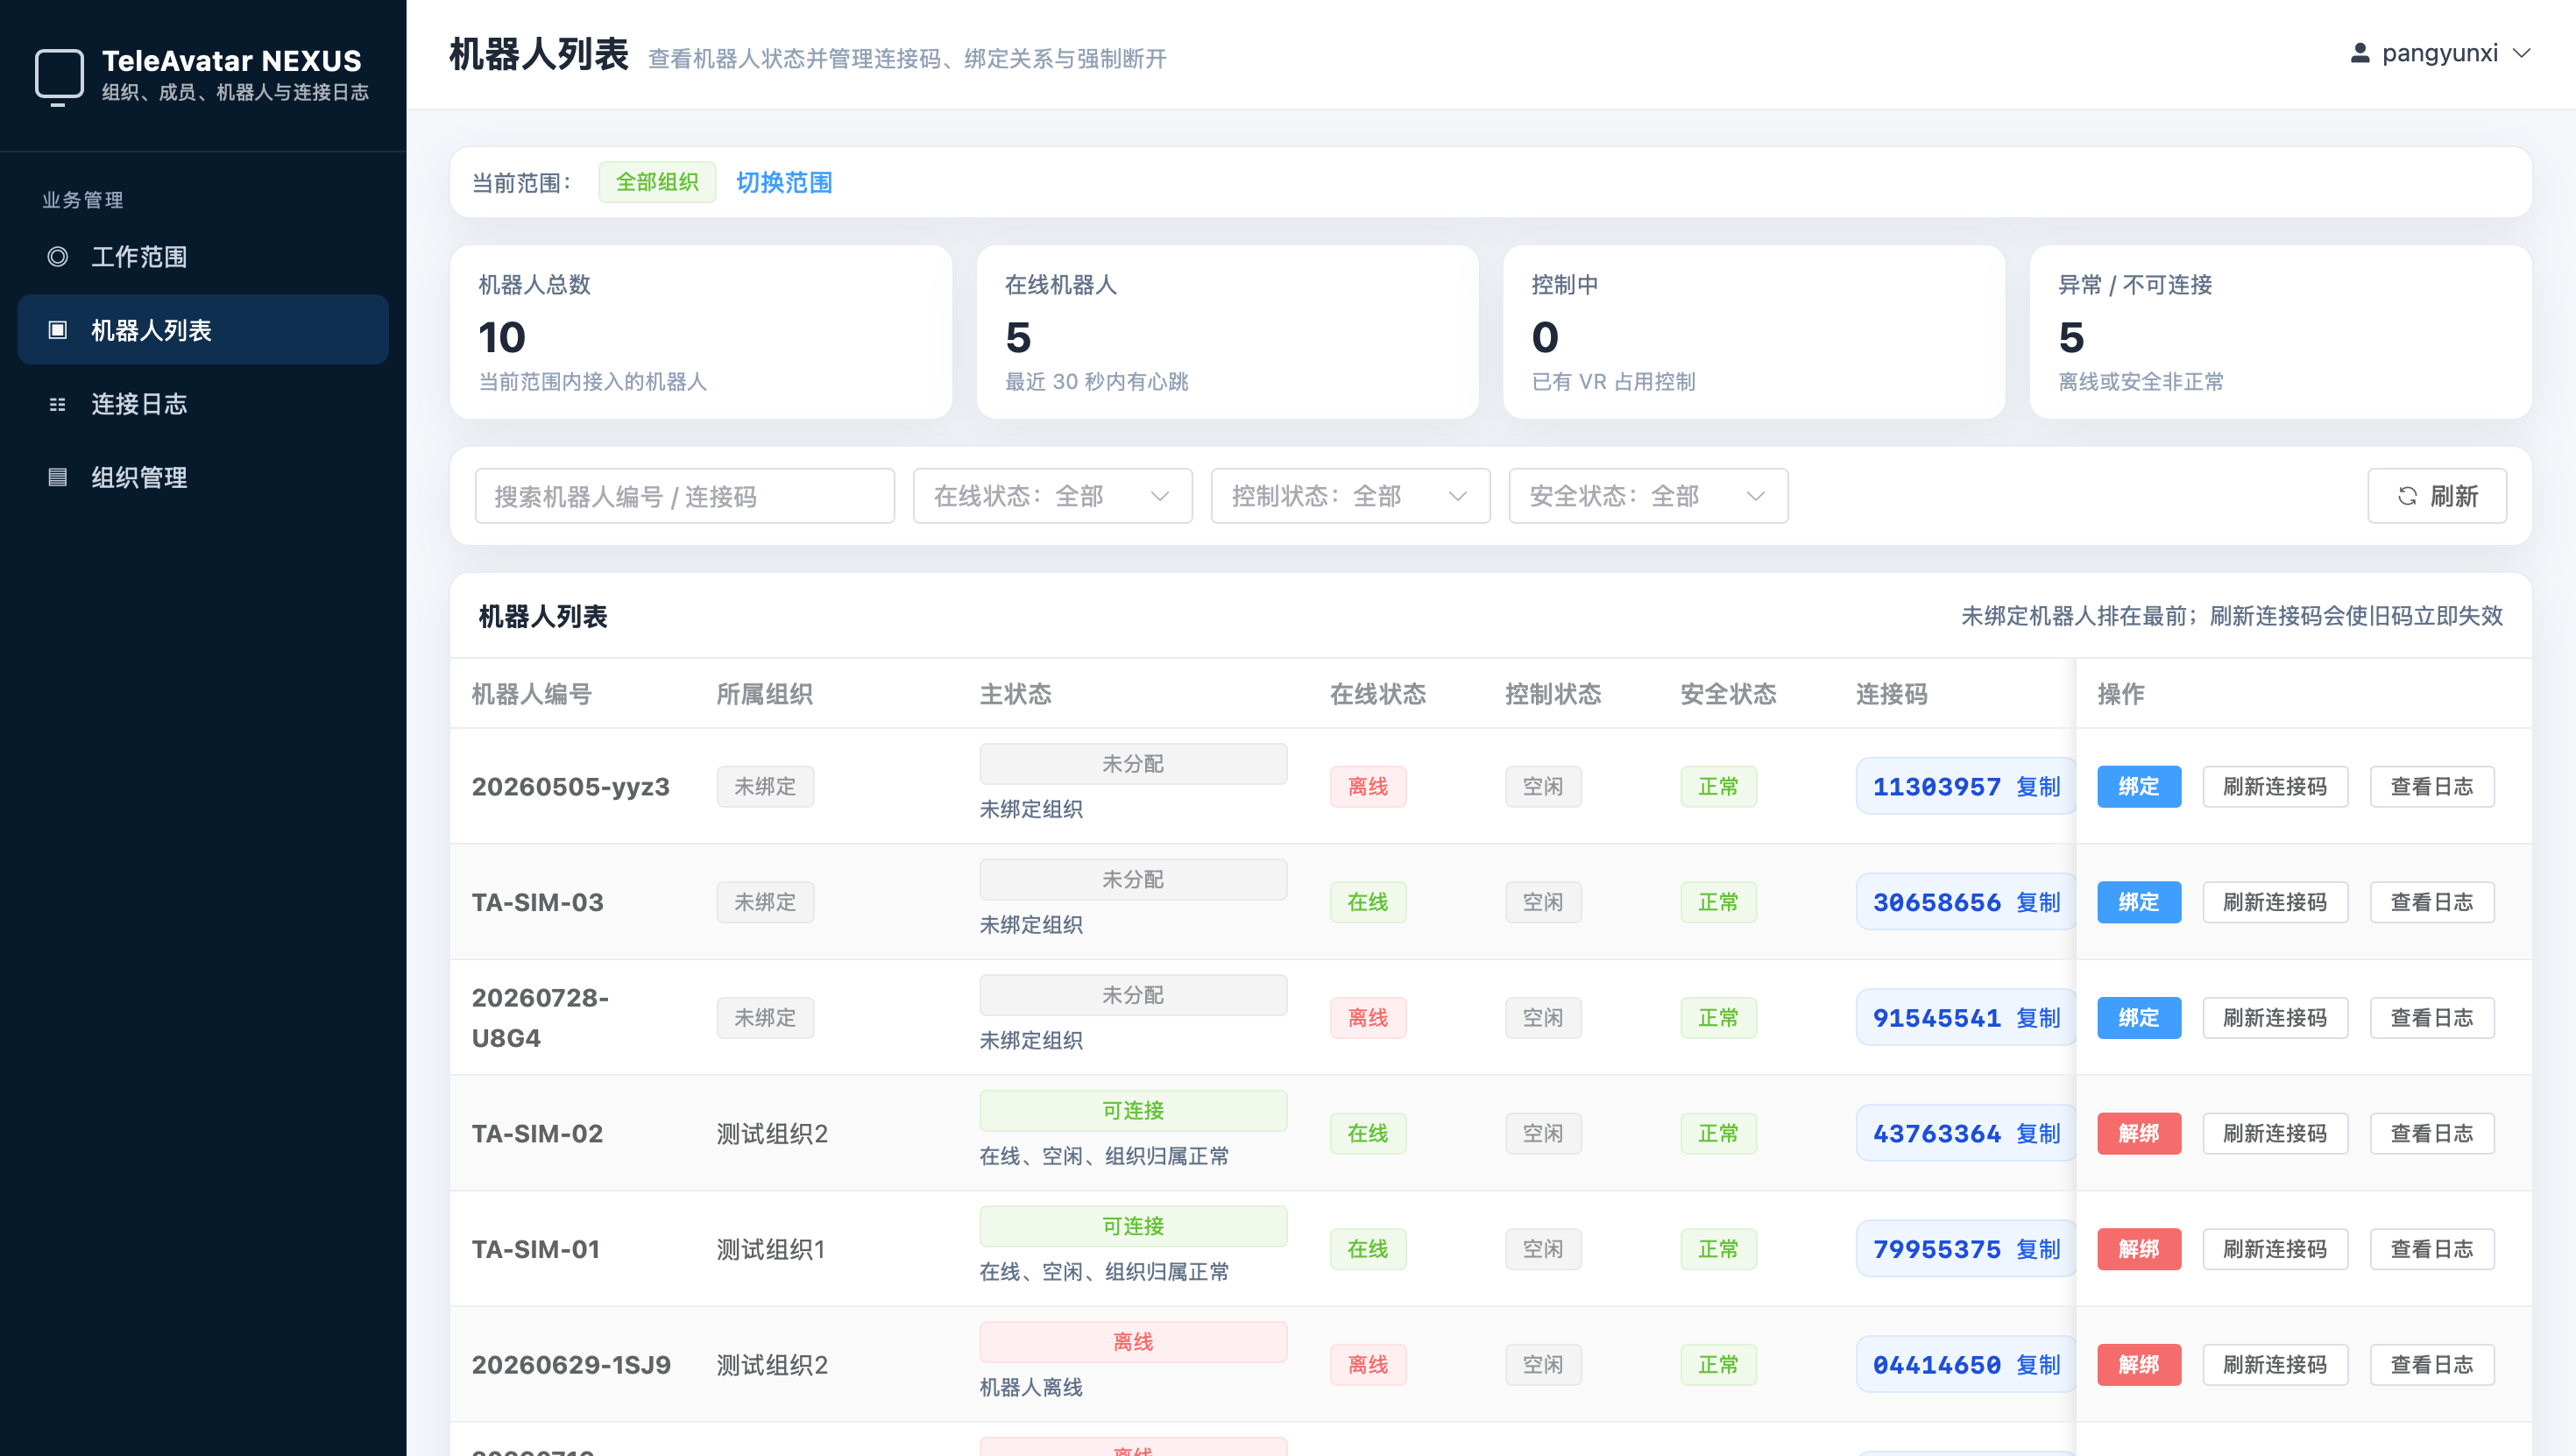Open the 组织管理 menu item
The height and width of the screenshot is (1456, 2576).
[203, 477]
